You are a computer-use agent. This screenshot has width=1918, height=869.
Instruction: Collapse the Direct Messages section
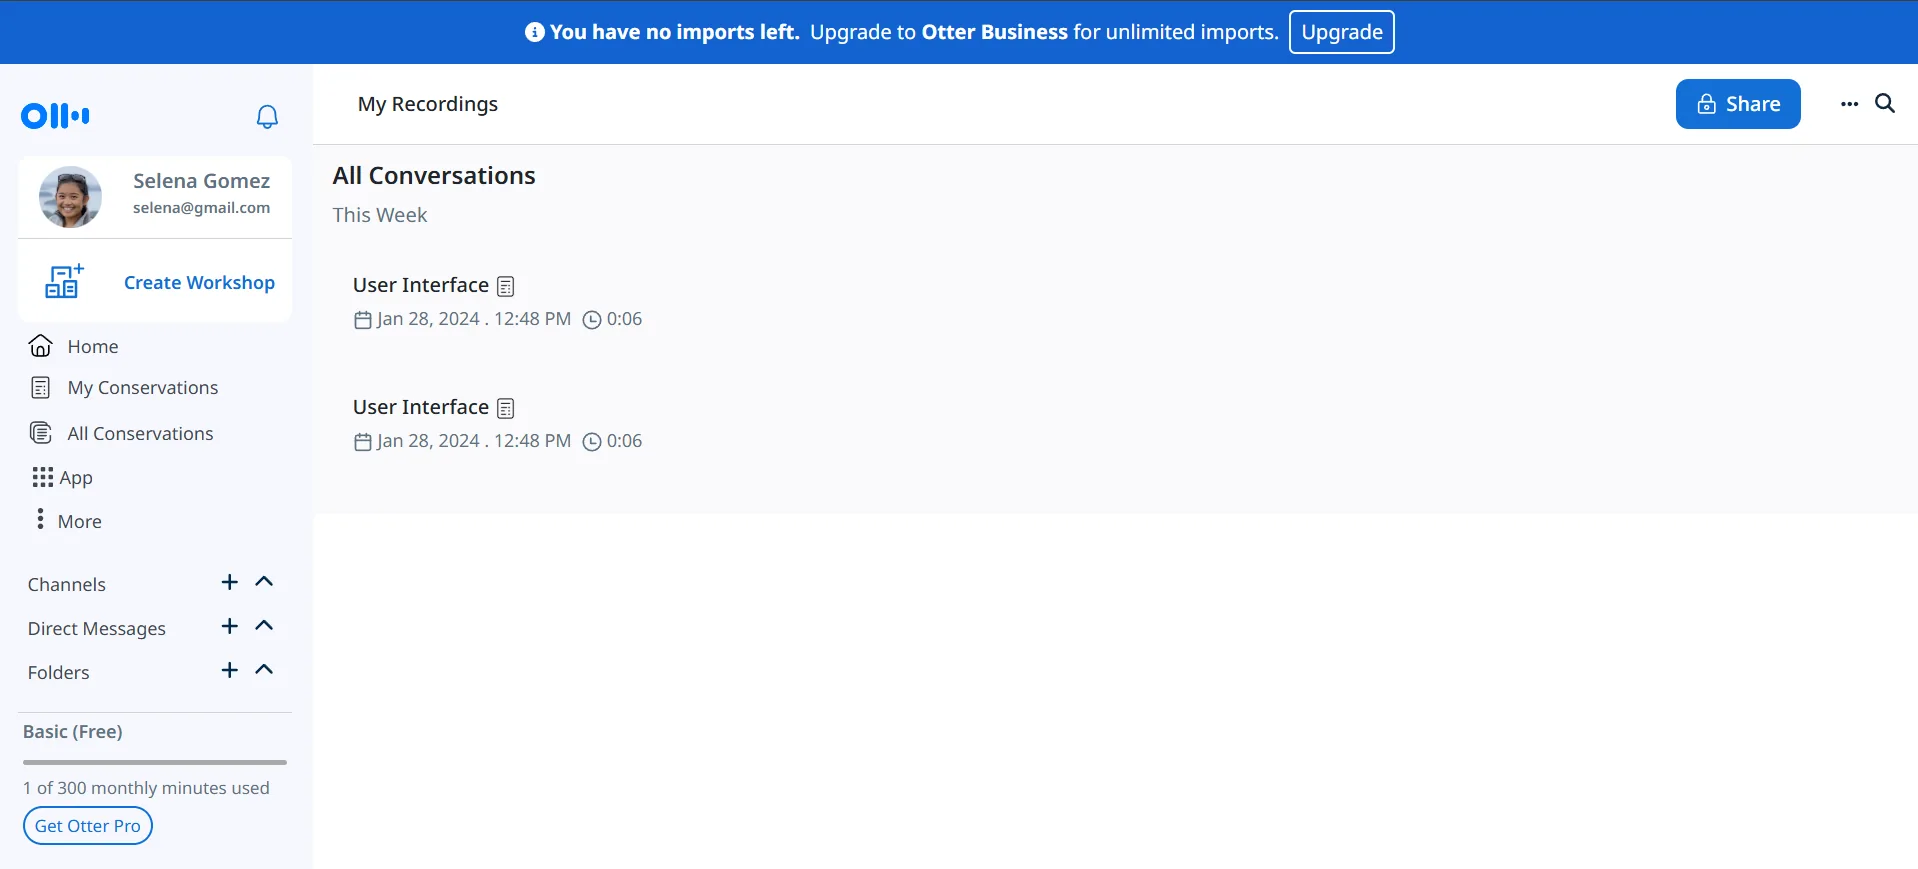264,626
